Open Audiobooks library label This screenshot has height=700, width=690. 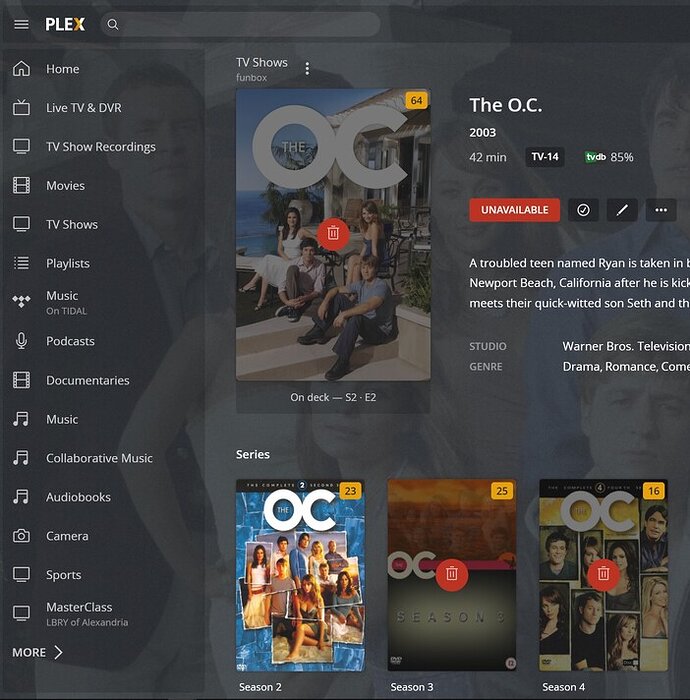[78, 497]
